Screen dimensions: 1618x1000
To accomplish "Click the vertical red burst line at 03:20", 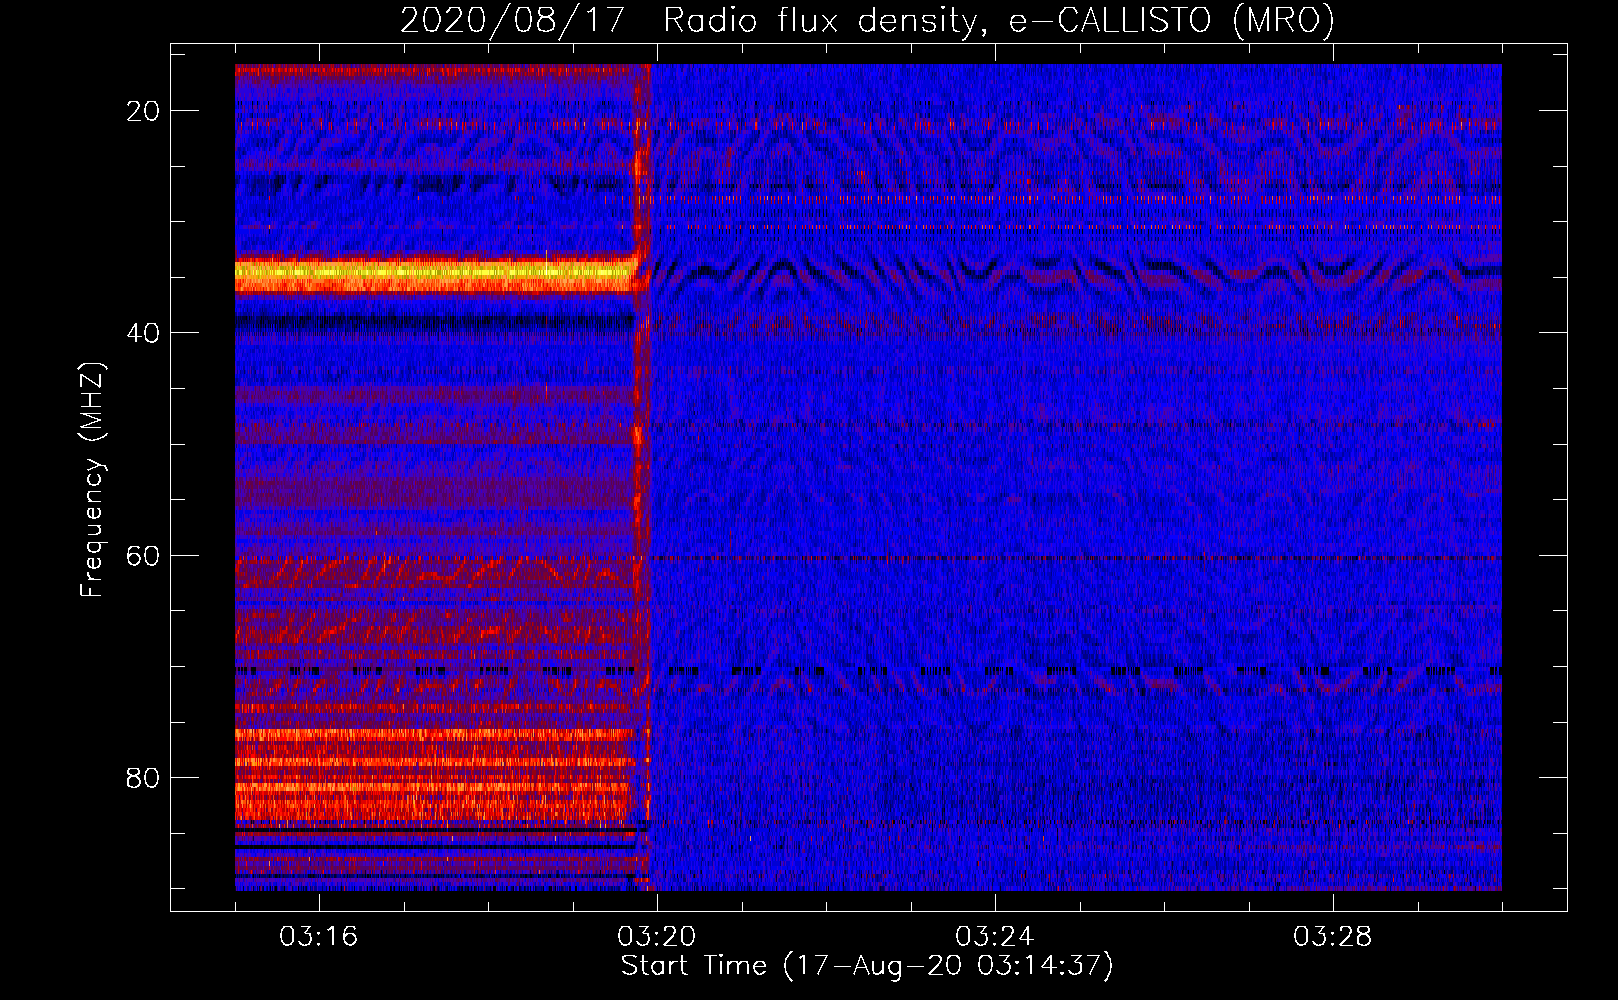I will click(x=643, y=477).
